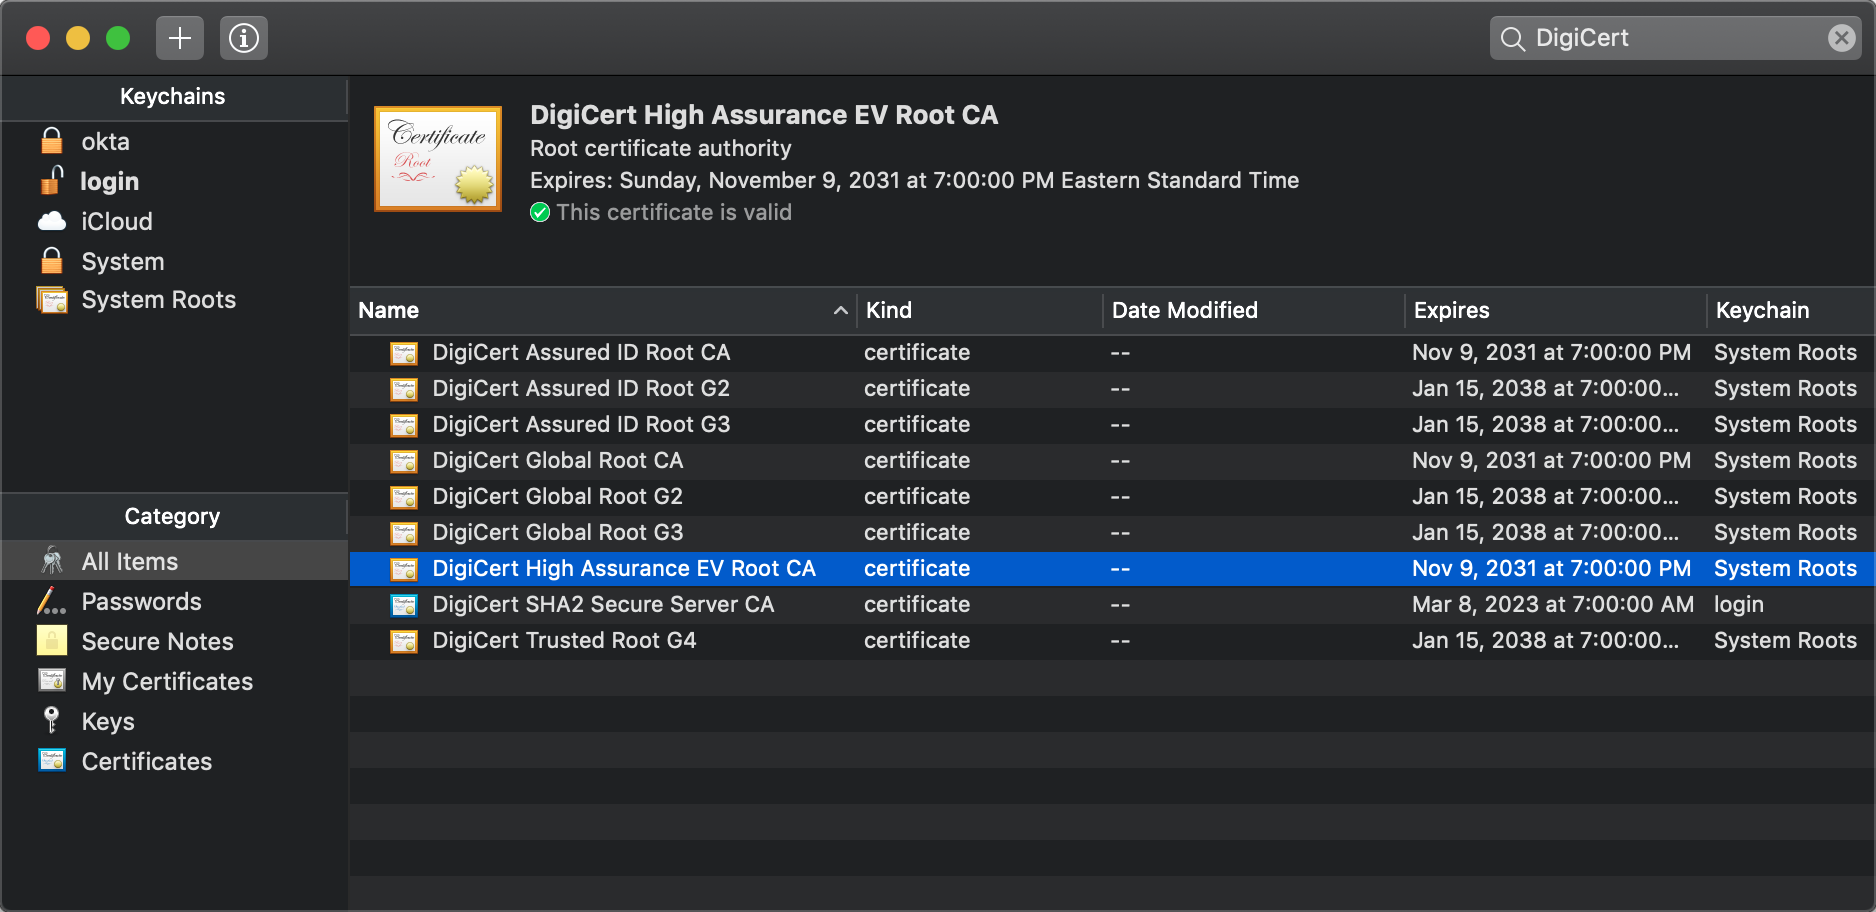The width and height of the screenshot is (1876, 912).
Task: Click the Keys category key icon
Action: (52, 721)
